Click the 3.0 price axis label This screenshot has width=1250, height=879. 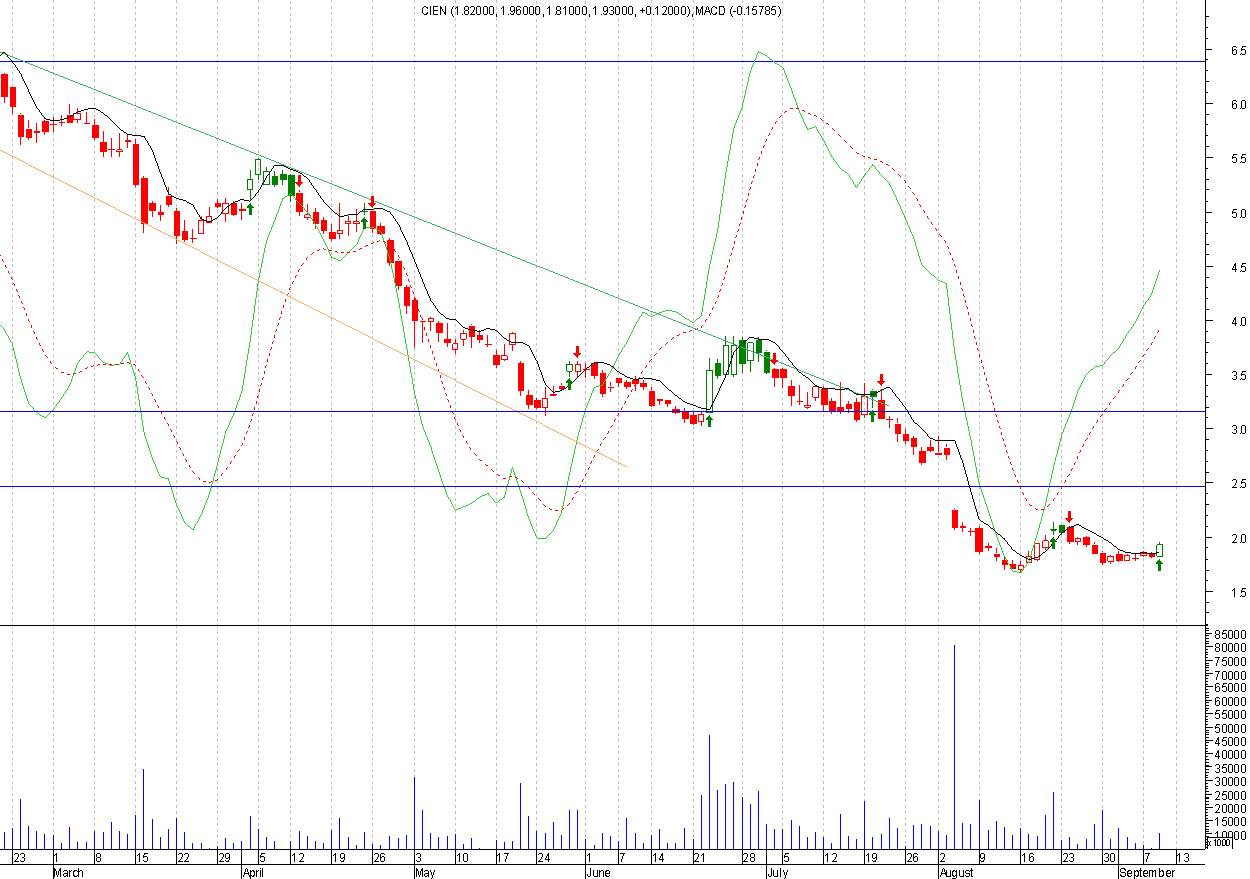pos(1238,429)
